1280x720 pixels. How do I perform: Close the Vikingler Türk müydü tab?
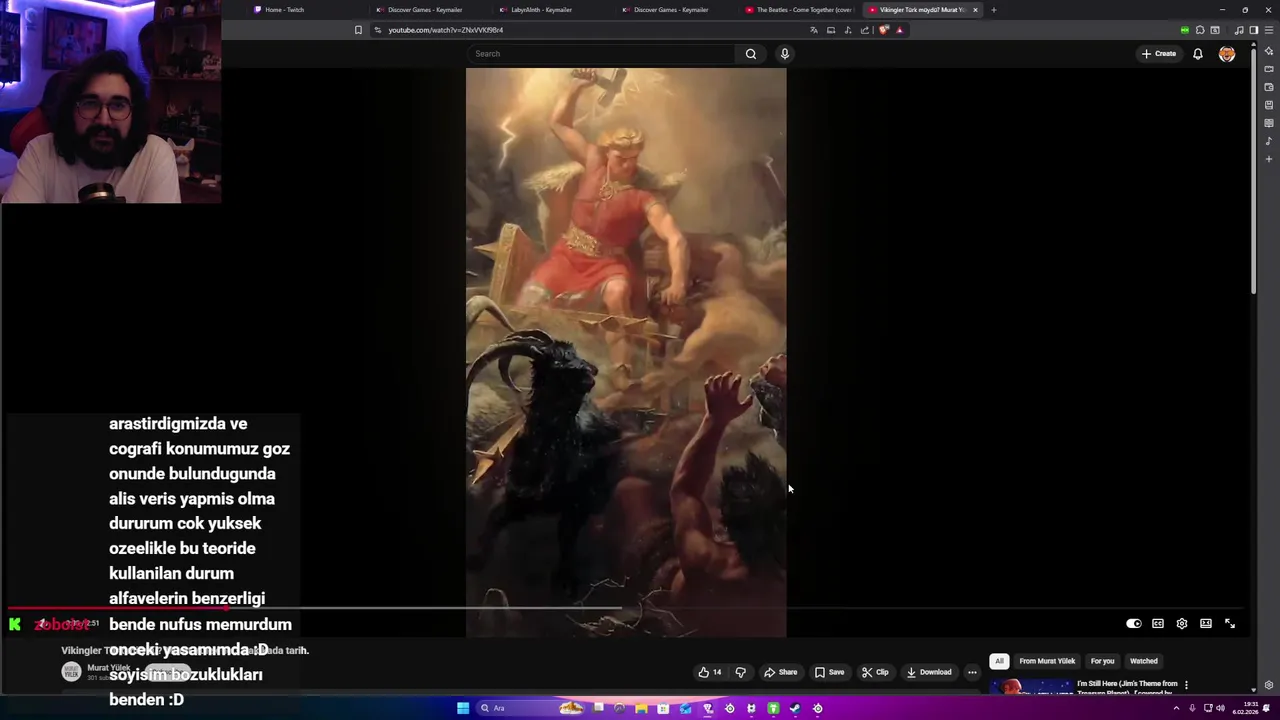[975, 10]
